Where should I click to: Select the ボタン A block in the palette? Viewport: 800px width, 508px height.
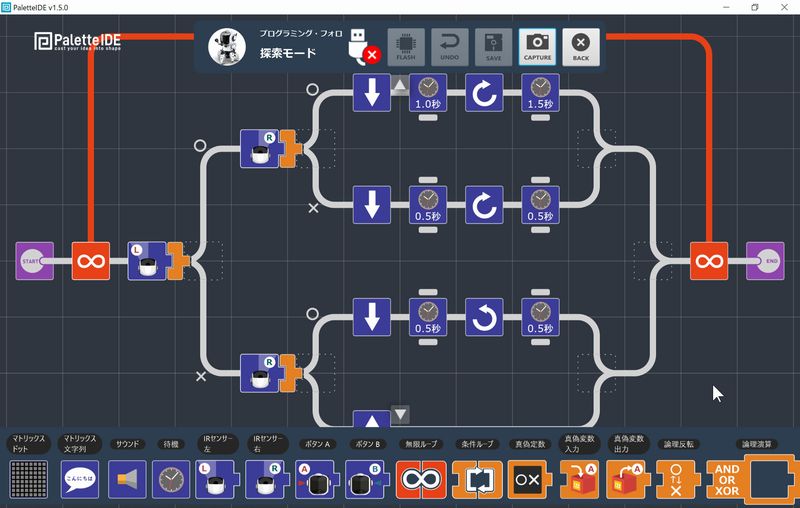click(x=316, y=480)
